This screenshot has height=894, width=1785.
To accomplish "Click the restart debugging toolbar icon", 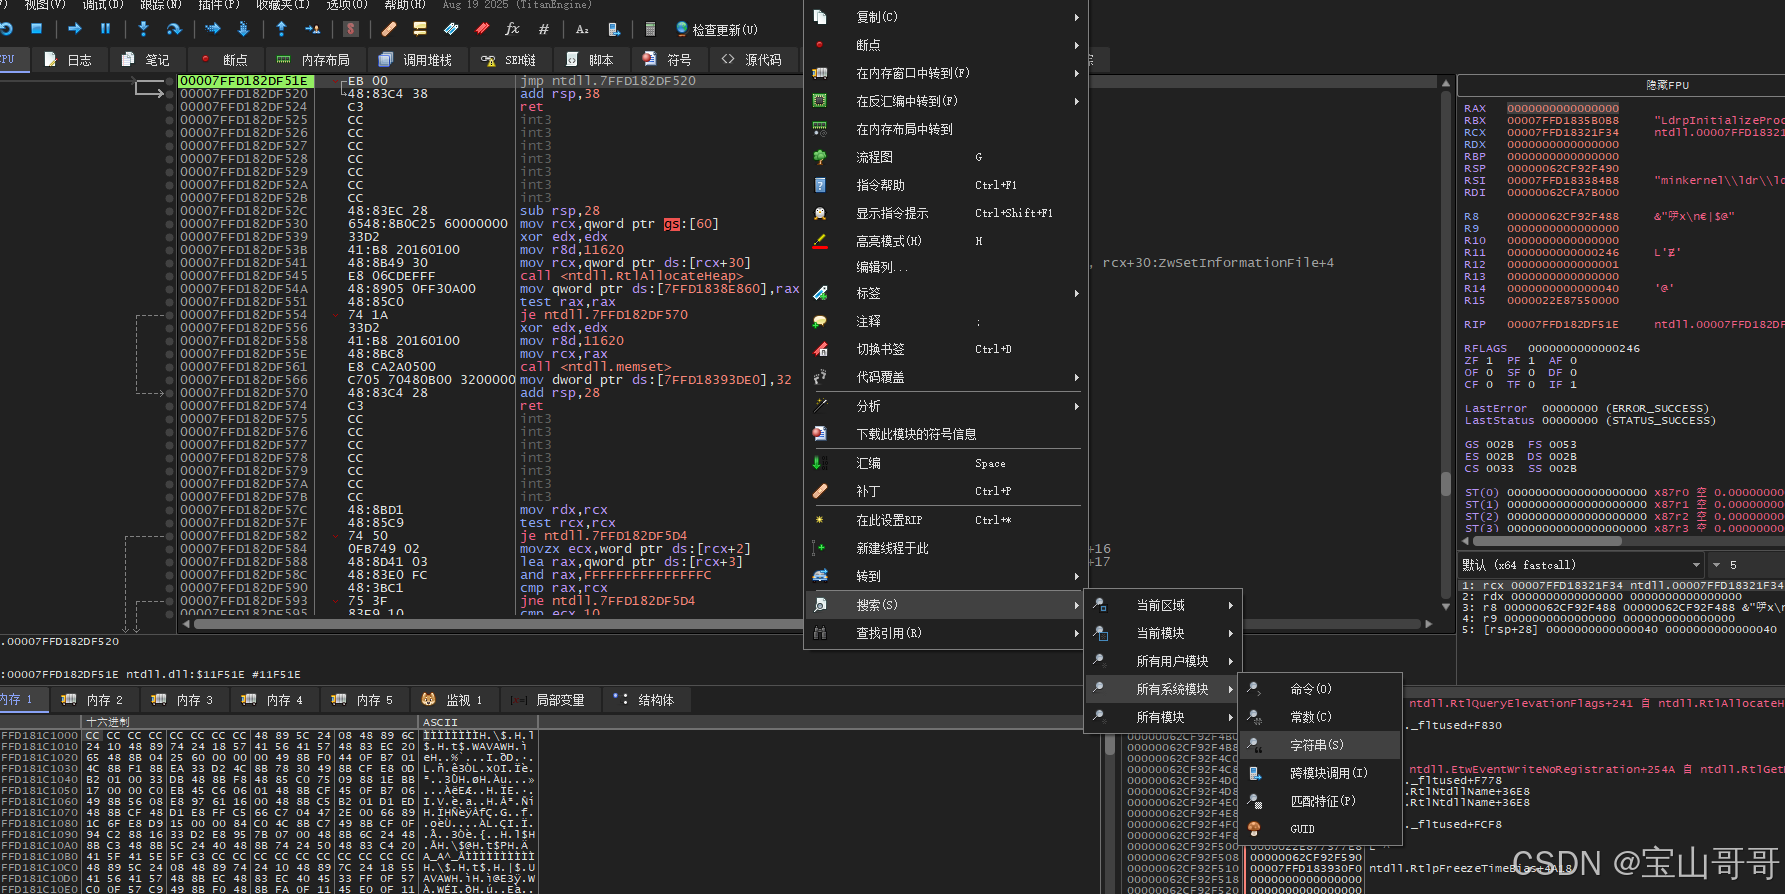I will point(6,29).
